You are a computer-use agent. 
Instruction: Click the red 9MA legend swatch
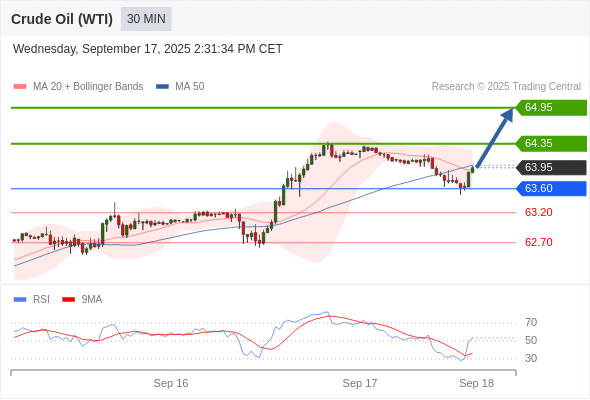click(68, 300)
